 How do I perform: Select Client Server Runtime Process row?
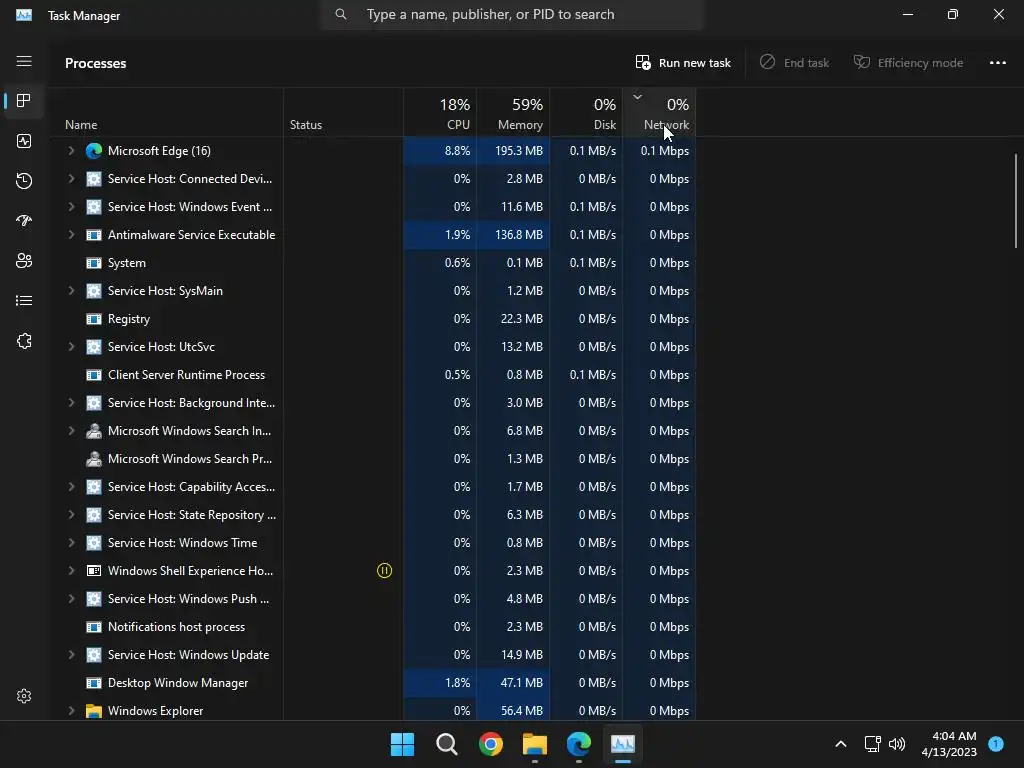coord(373,375)
